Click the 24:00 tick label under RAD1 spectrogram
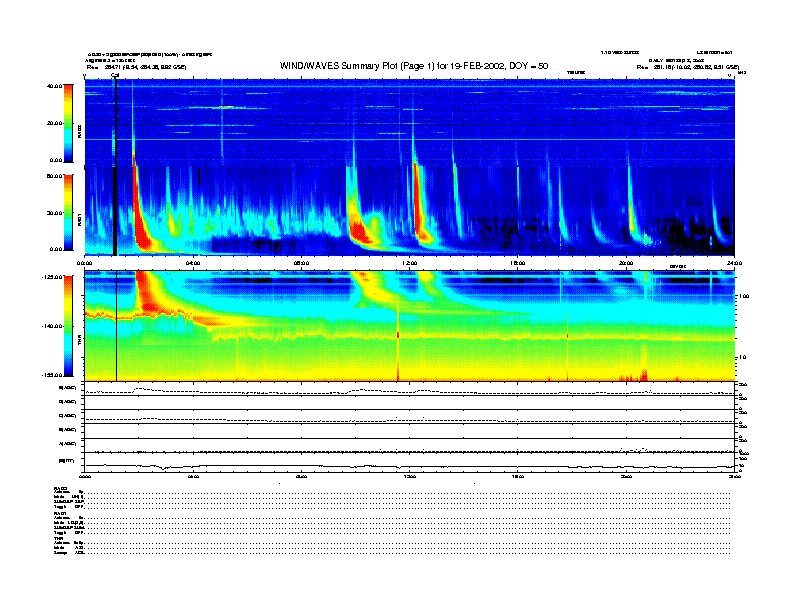 (734, 263)
